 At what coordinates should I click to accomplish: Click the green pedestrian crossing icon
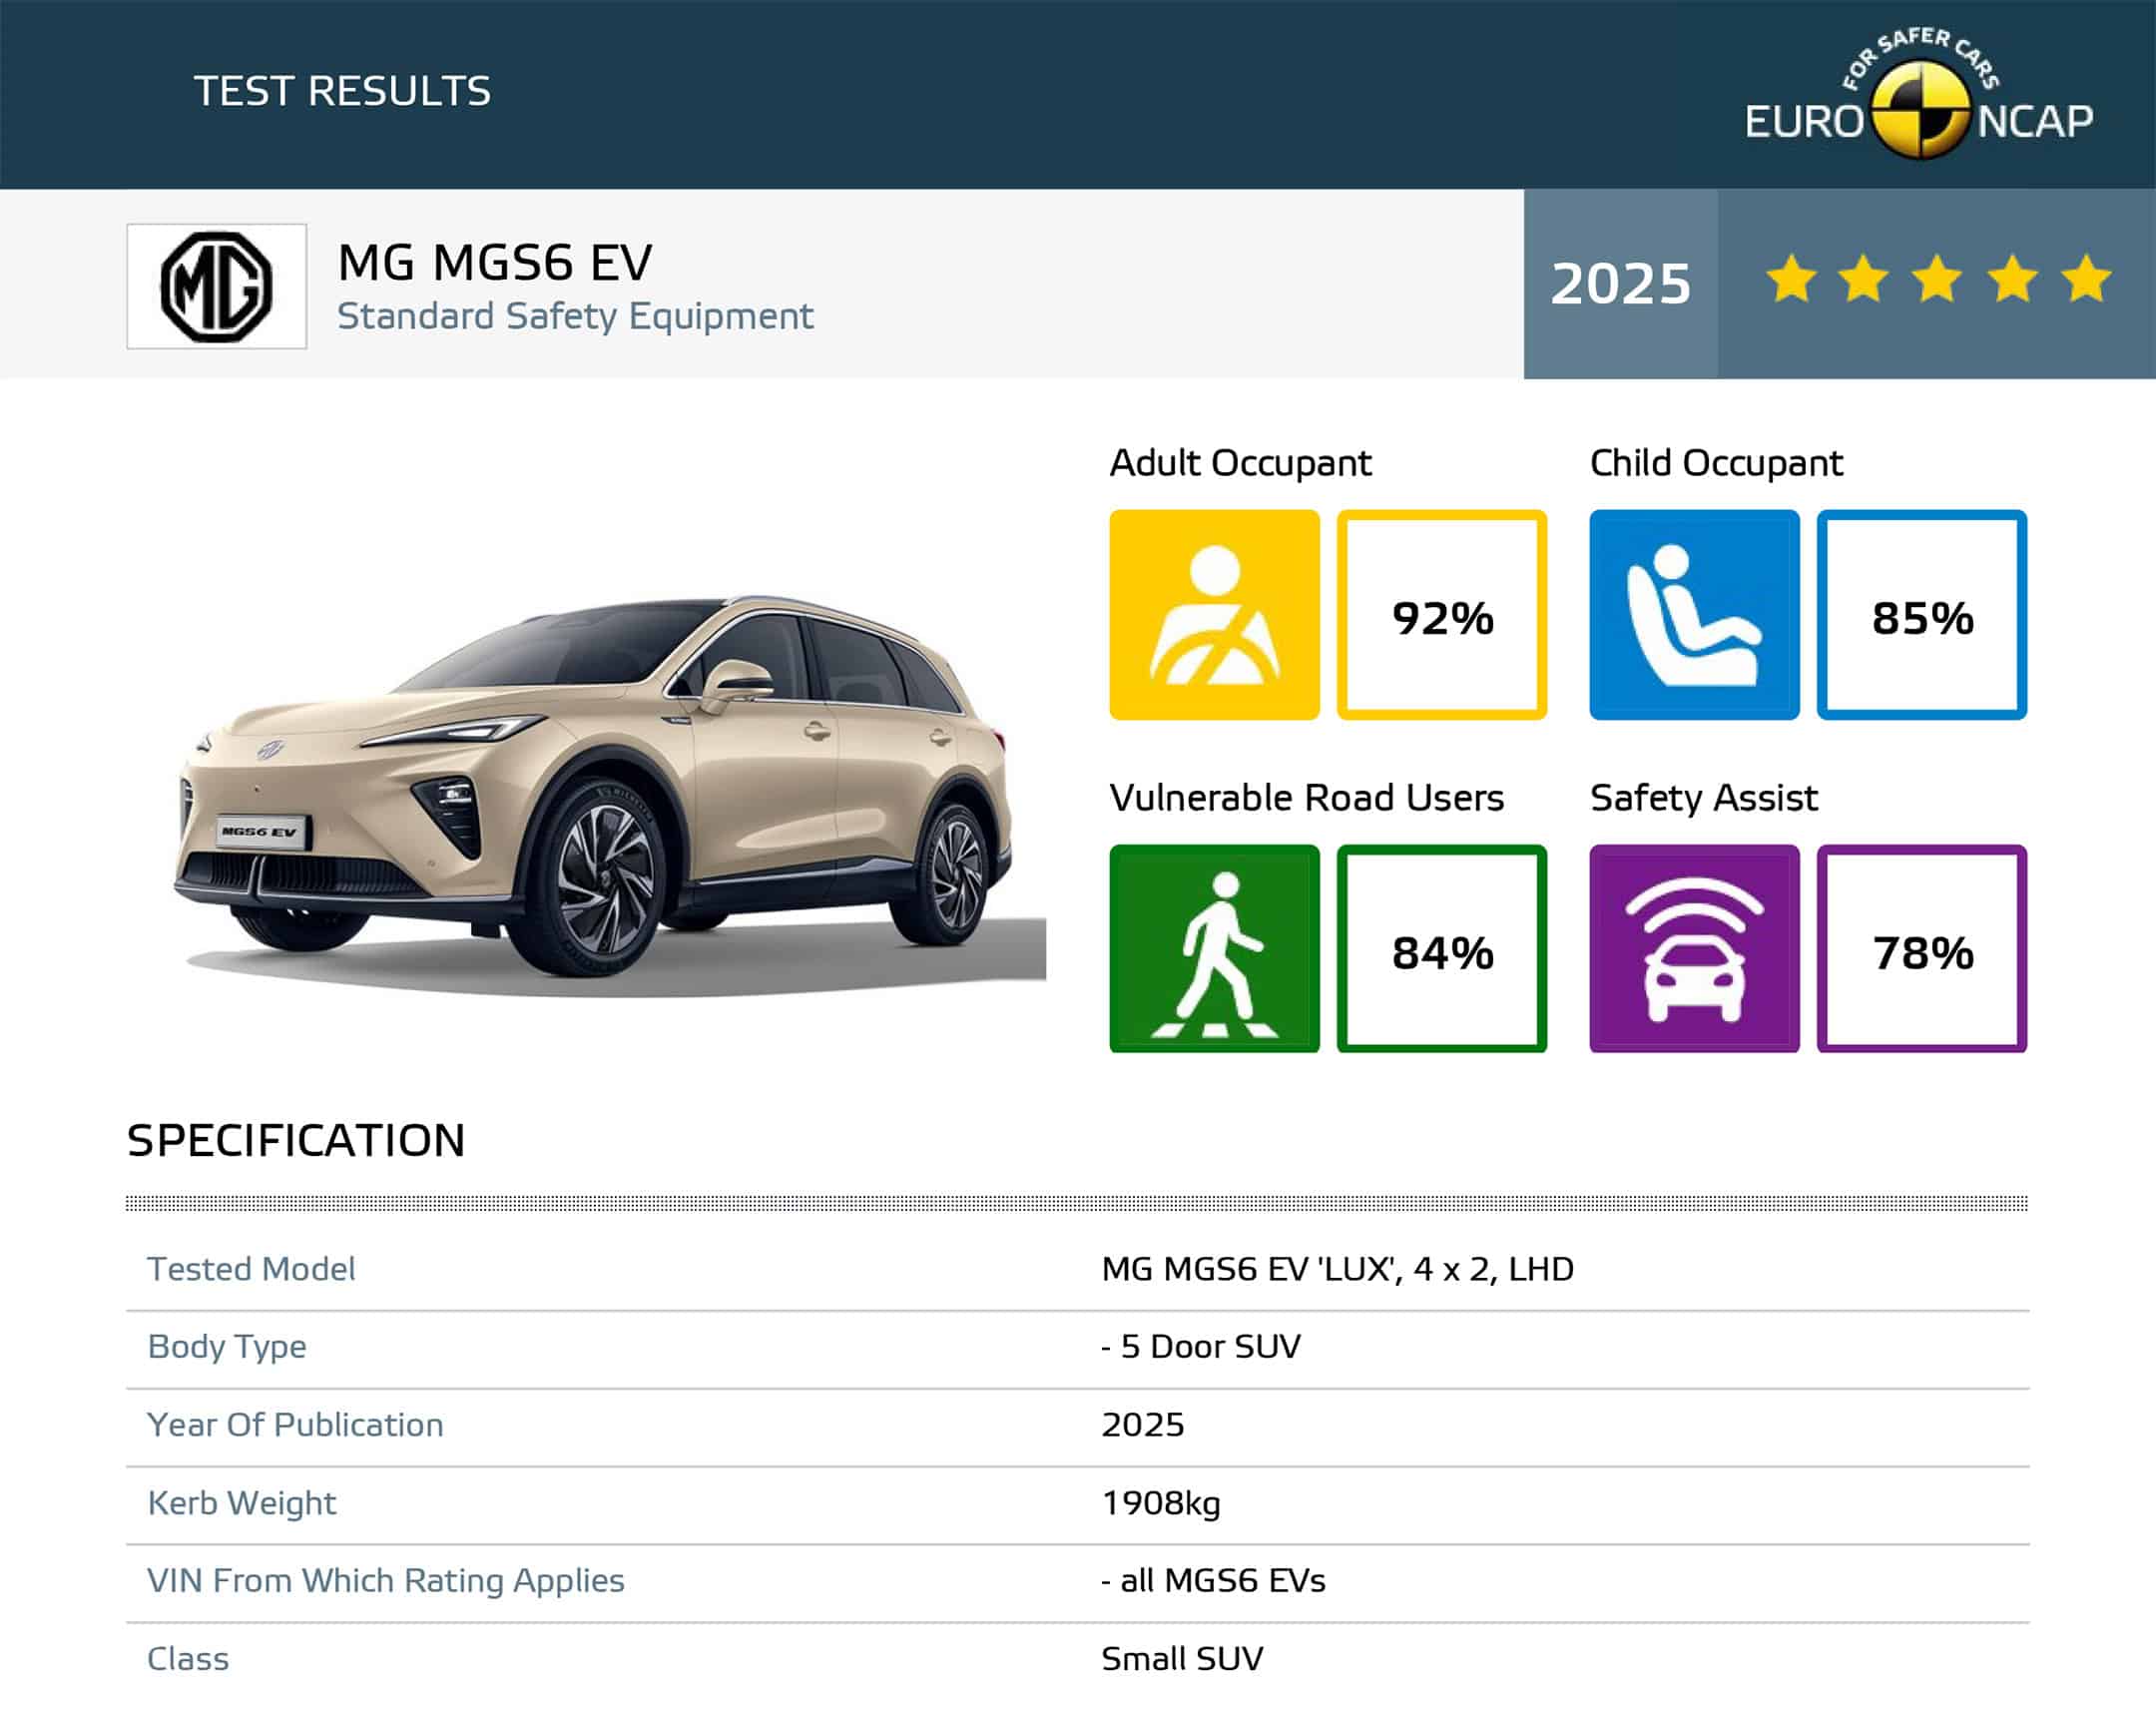click(x=1214, y=949)
